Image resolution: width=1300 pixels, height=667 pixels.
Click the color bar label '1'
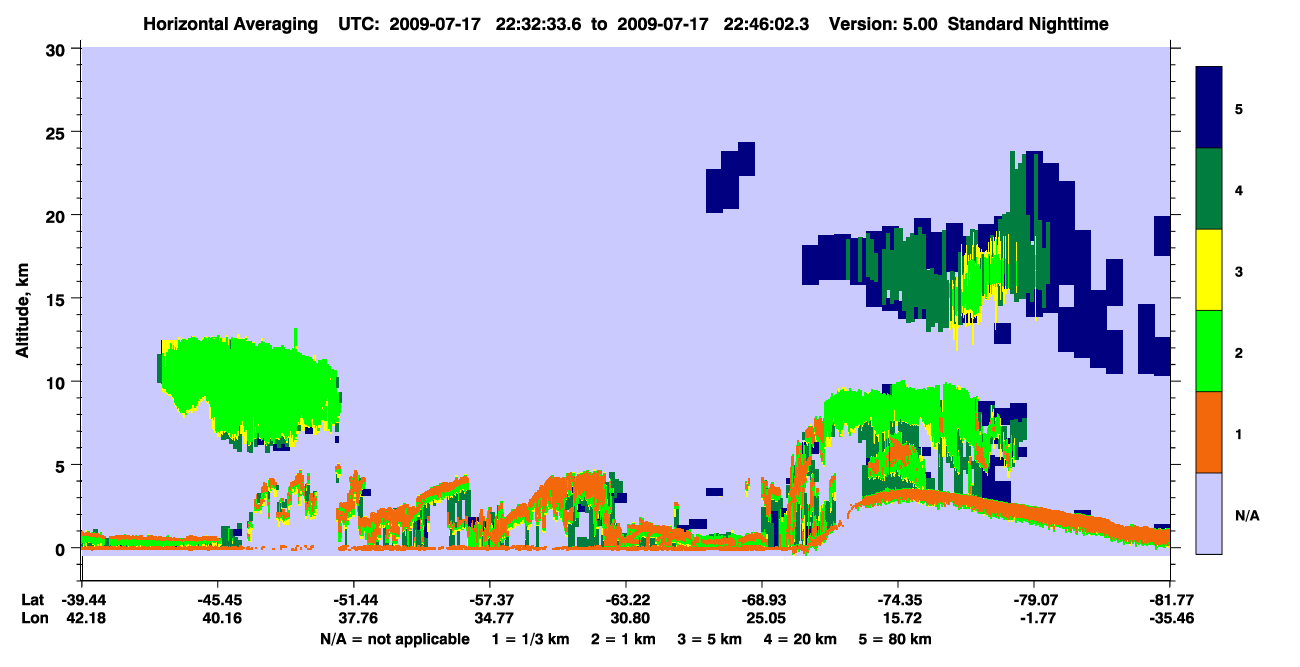coord(1239,433)
